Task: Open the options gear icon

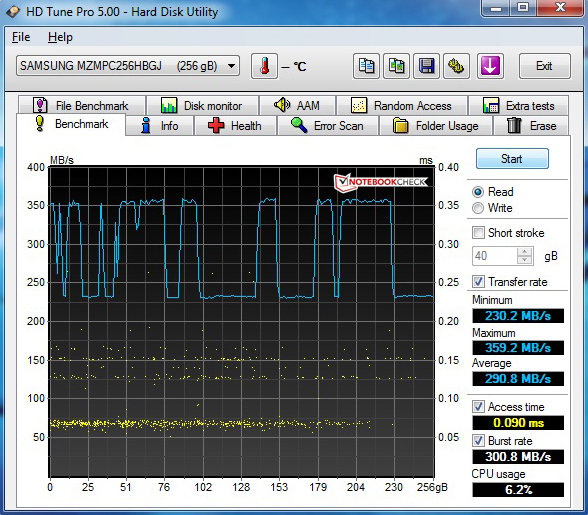Action: click(456, 66)
